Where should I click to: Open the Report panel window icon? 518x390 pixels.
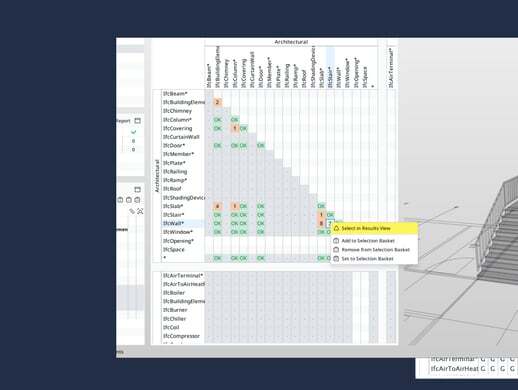click(x=137, y=121)
